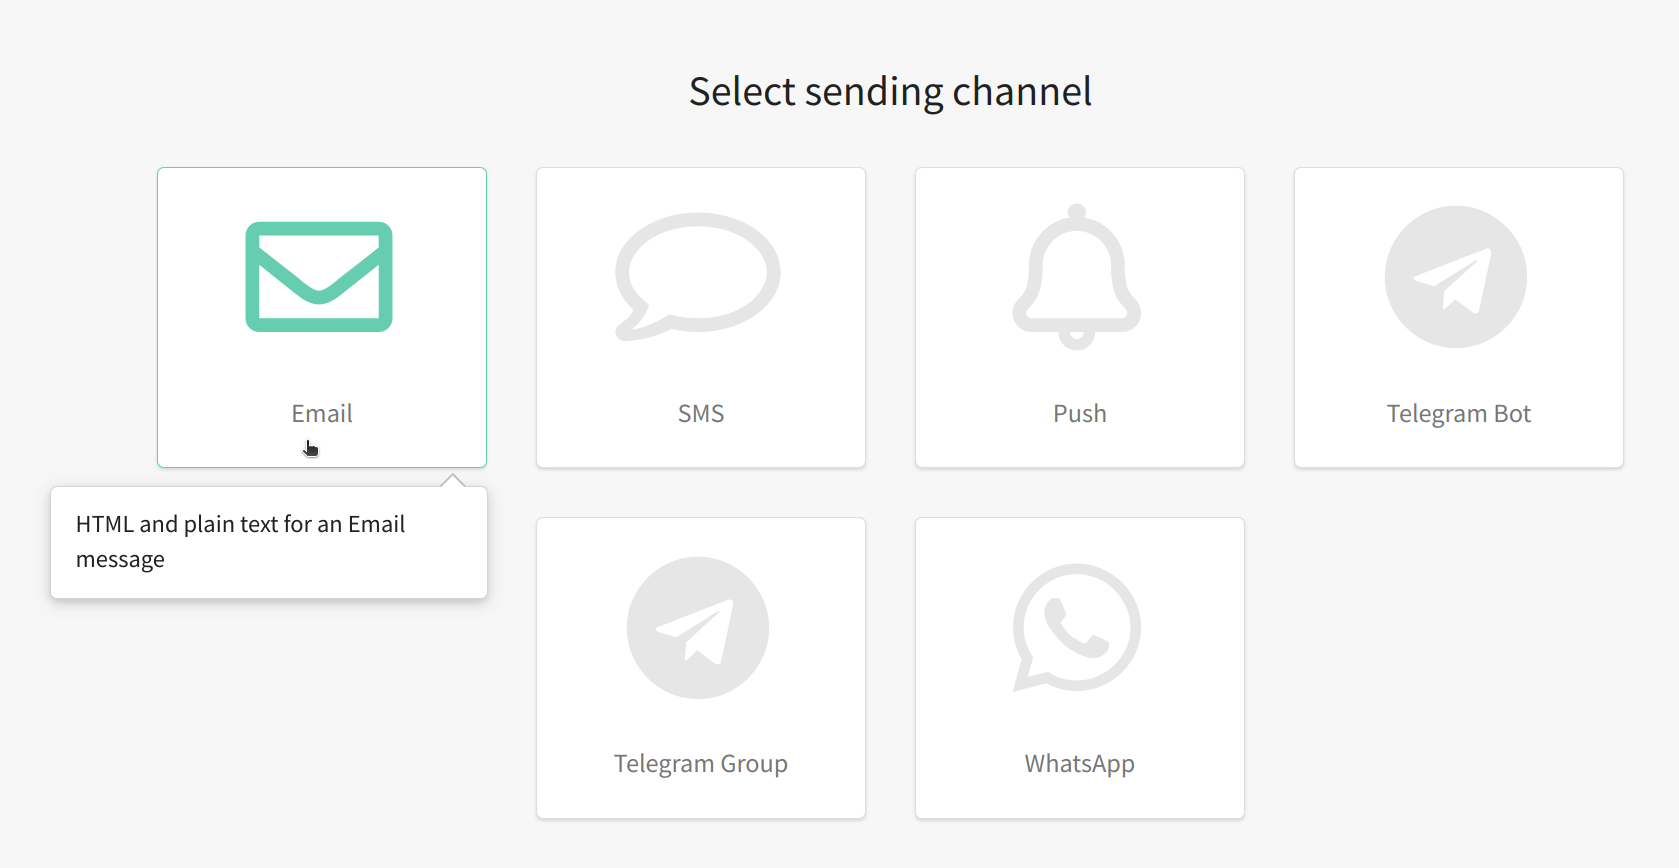Pick the Telegram Group paper plane icon
The image size is (1679, 868).
coord(698,628)
